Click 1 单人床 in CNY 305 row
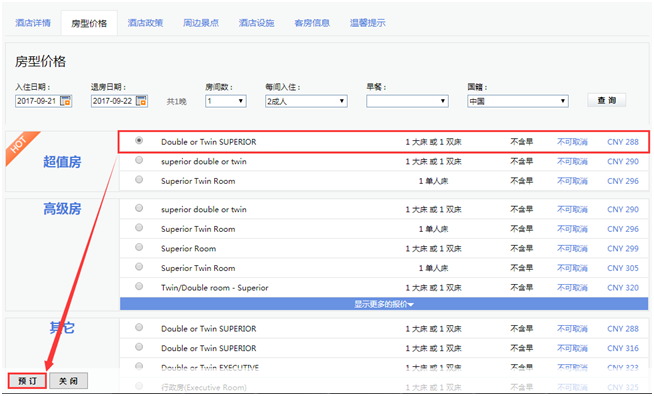Screen dimensions: 654x396 433,268
